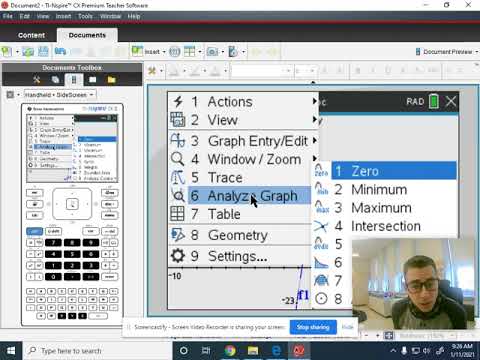
Task: Open the Content Explorer folder icon in Toolbox
Action: [111, 80]
